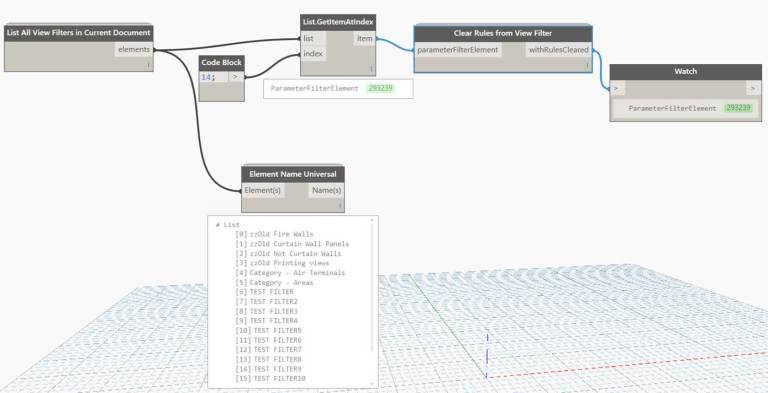Click element ID 293239 in Watch node
768x393 pixels.
(x=739, y=108)
